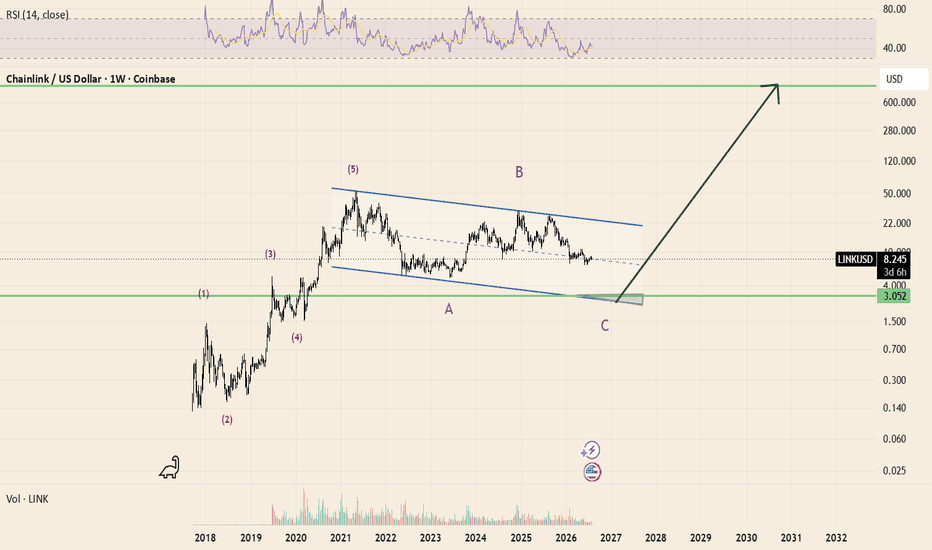Click the 2021 mark on time axis
The width and height of the screenshot is (932, 550).
point(341,538)
